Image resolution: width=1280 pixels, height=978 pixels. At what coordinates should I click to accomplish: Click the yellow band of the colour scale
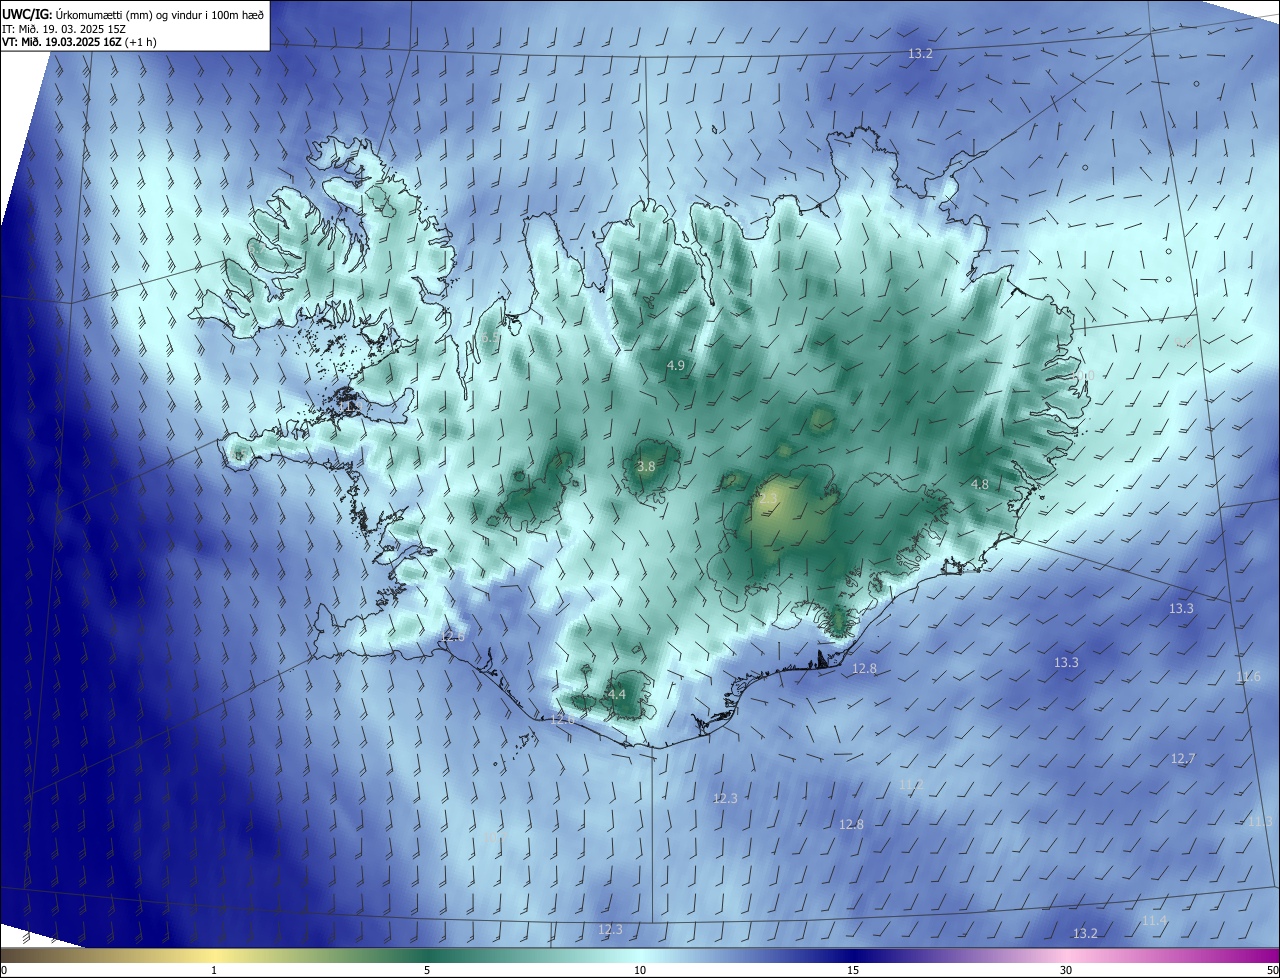(x=215, y=956)
